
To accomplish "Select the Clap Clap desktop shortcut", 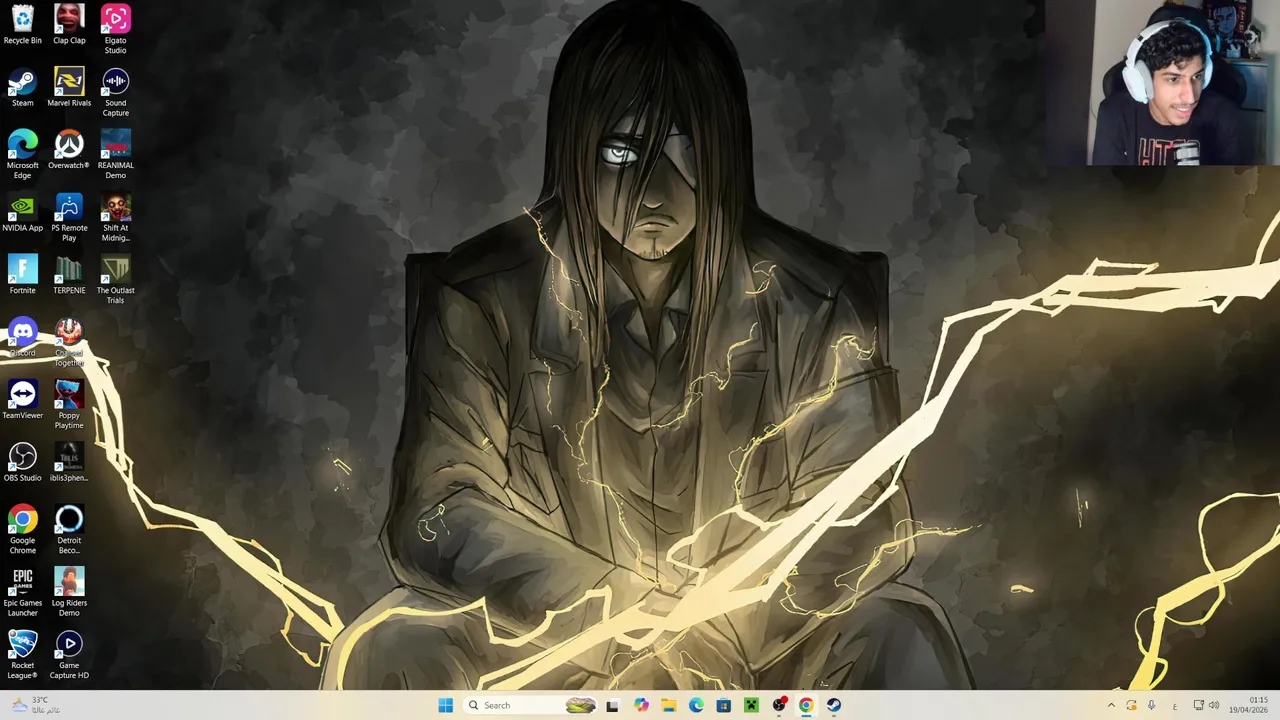I will pos(69,26).
